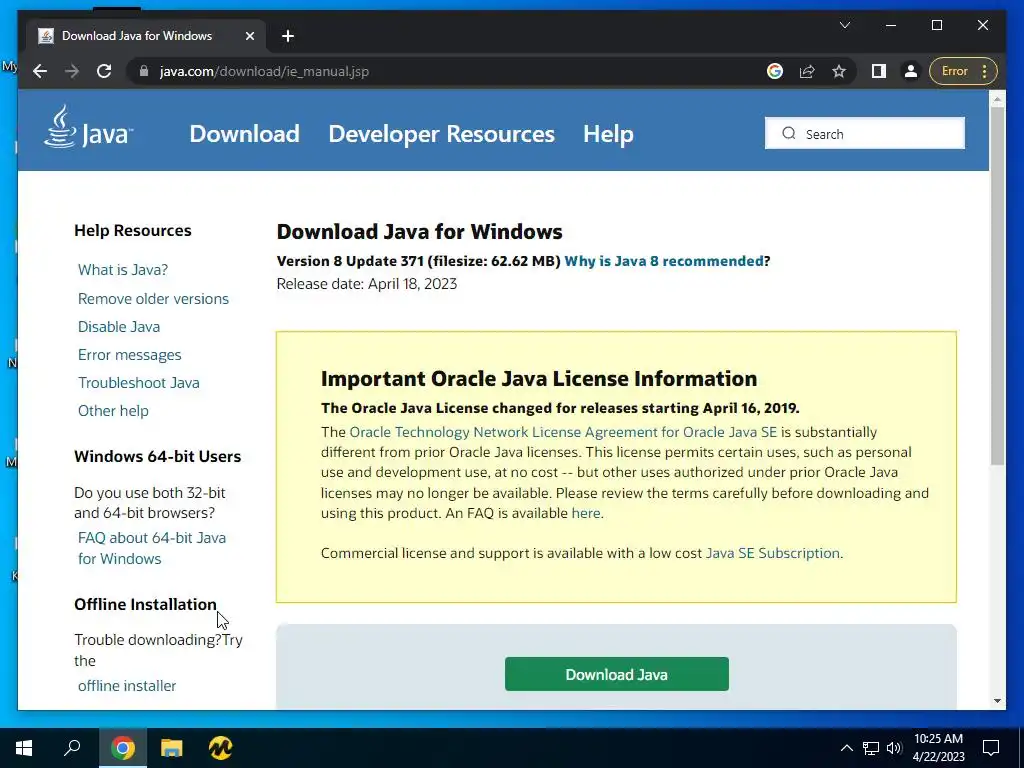Click the network tray icon
The image size is (1024, 768).
[871, 748]
